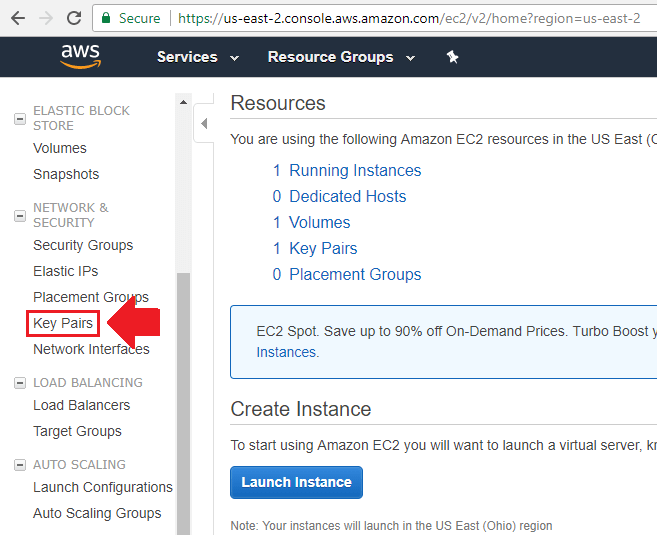The width and height of the screenshot is (657, 535).
Task: Open Target Groups in the sidebar
Action: tap(78, 432)
